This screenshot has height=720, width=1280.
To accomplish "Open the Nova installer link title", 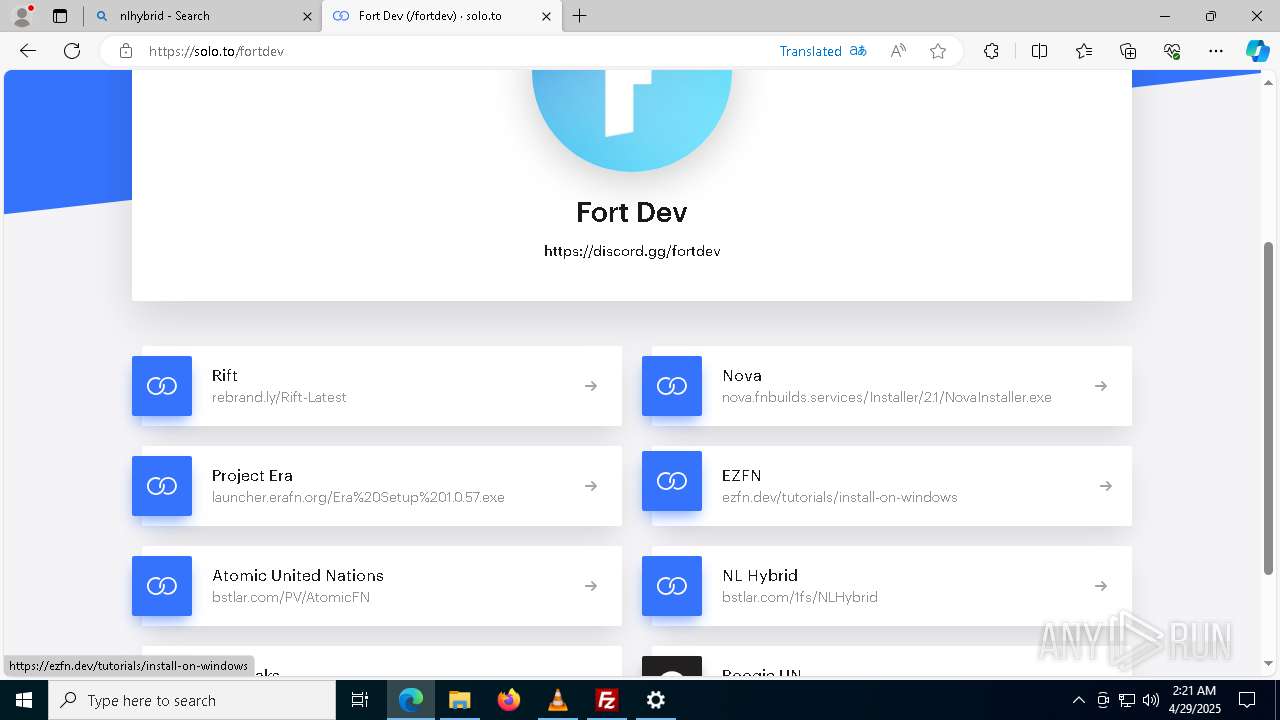I will [742, 376].
